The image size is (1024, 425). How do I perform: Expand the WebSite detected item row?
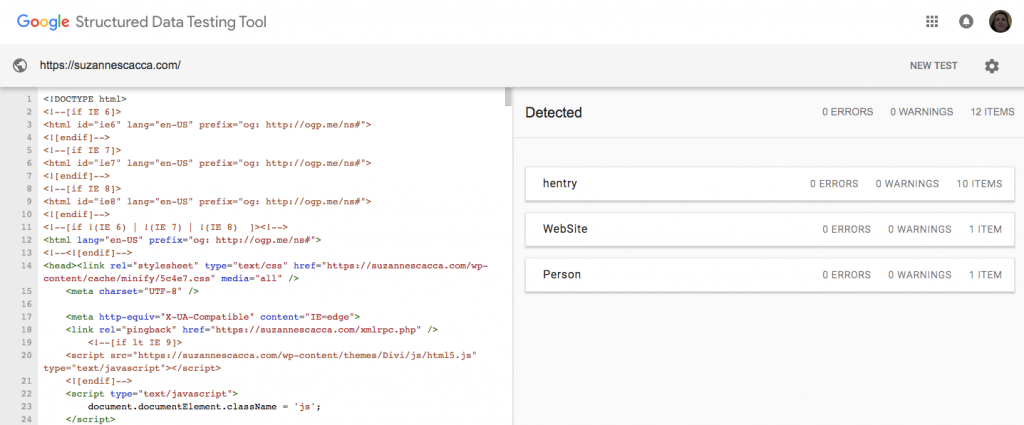click(769, 229)
